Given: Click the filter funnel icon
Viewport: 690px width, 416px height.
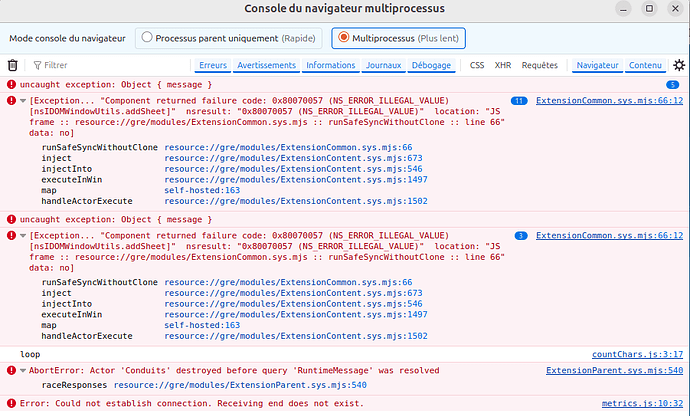Looking at the screenshot, I should pos(37,65).
